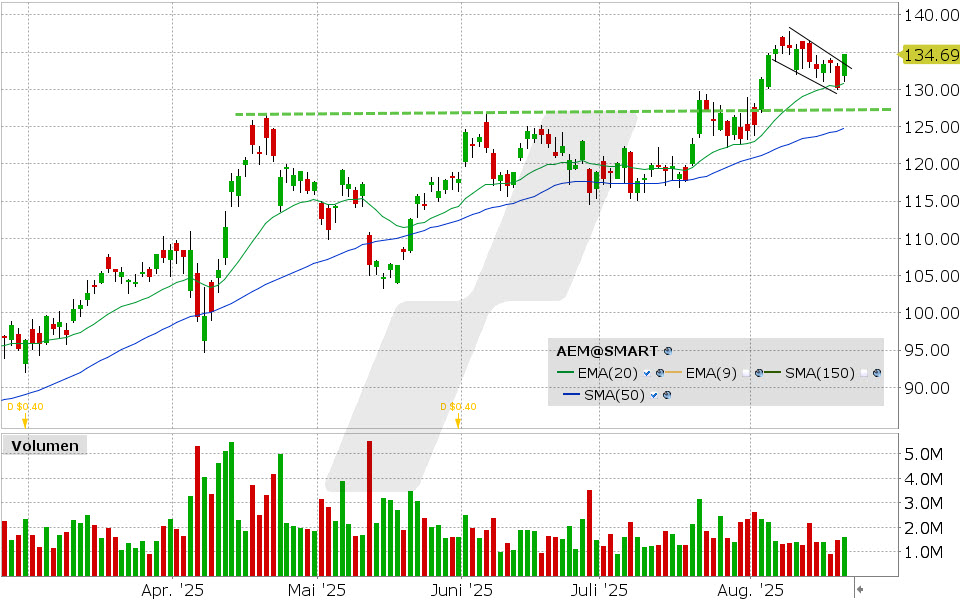
Task: Enable the EMA(9) checkbox
Action: [x=746, y=373]
